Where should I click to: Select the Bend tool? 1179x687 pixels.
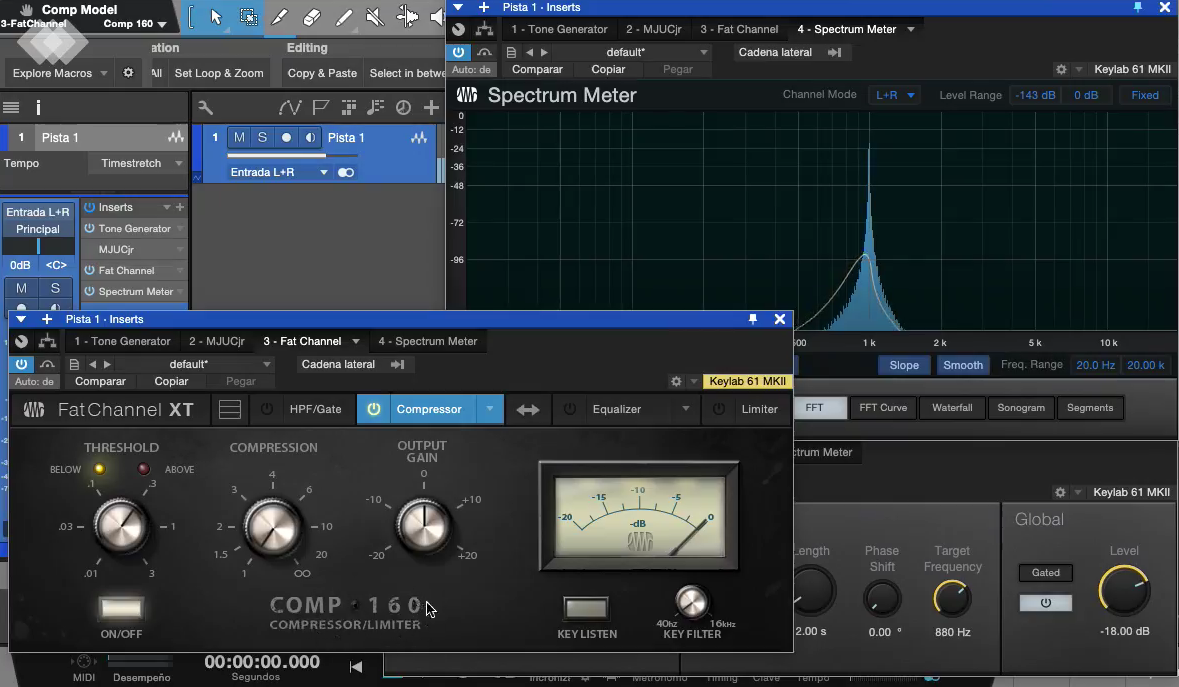click(x=407, y=17)
